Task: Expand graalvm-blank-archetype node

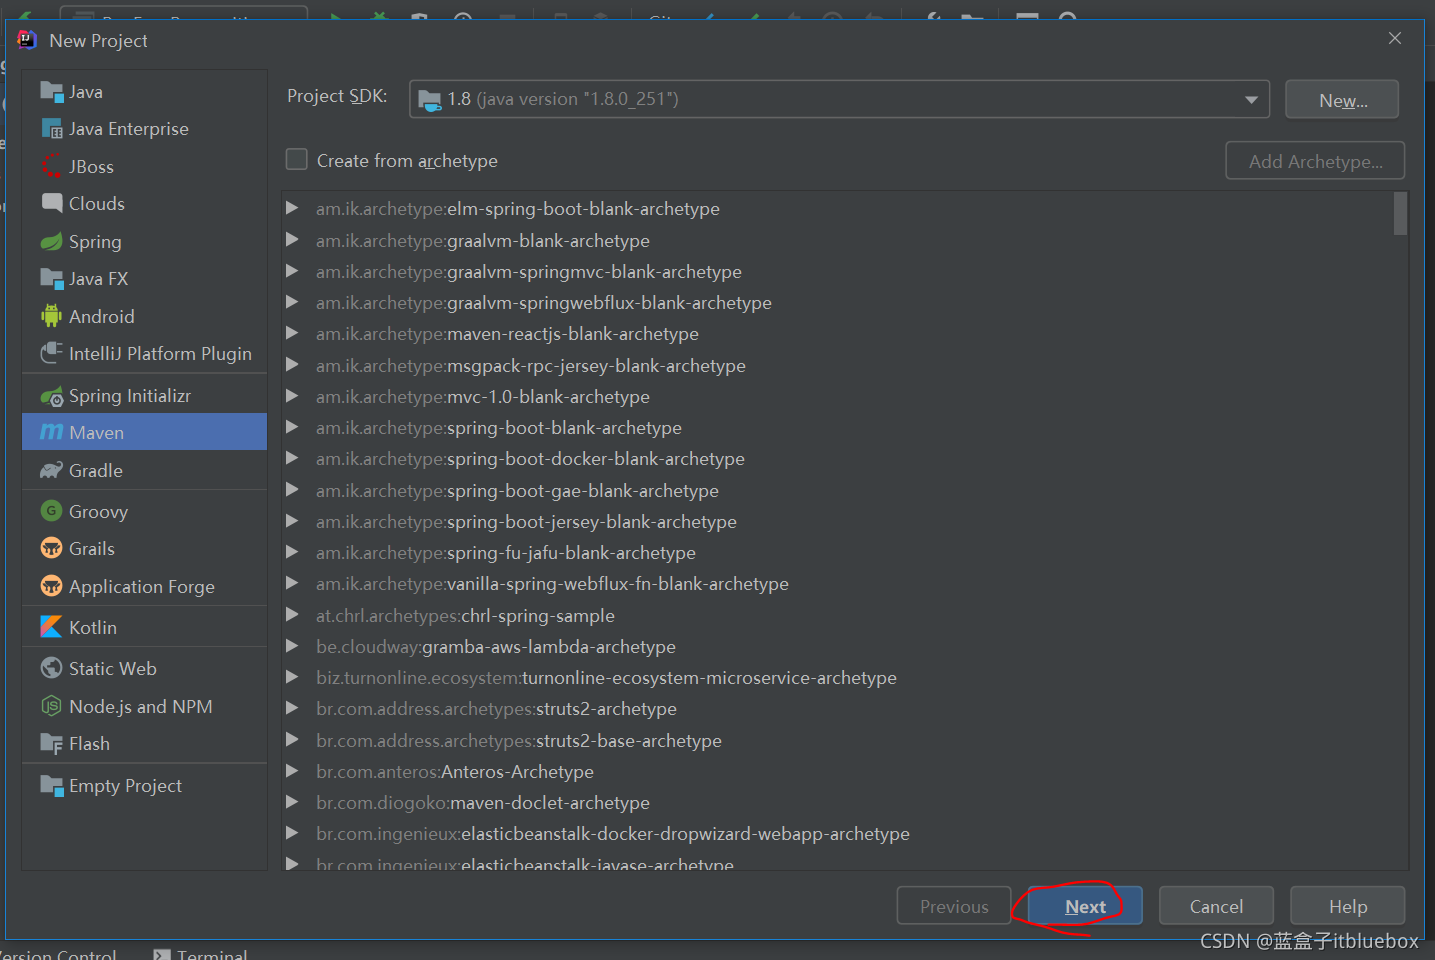Action: coord(292,240)
